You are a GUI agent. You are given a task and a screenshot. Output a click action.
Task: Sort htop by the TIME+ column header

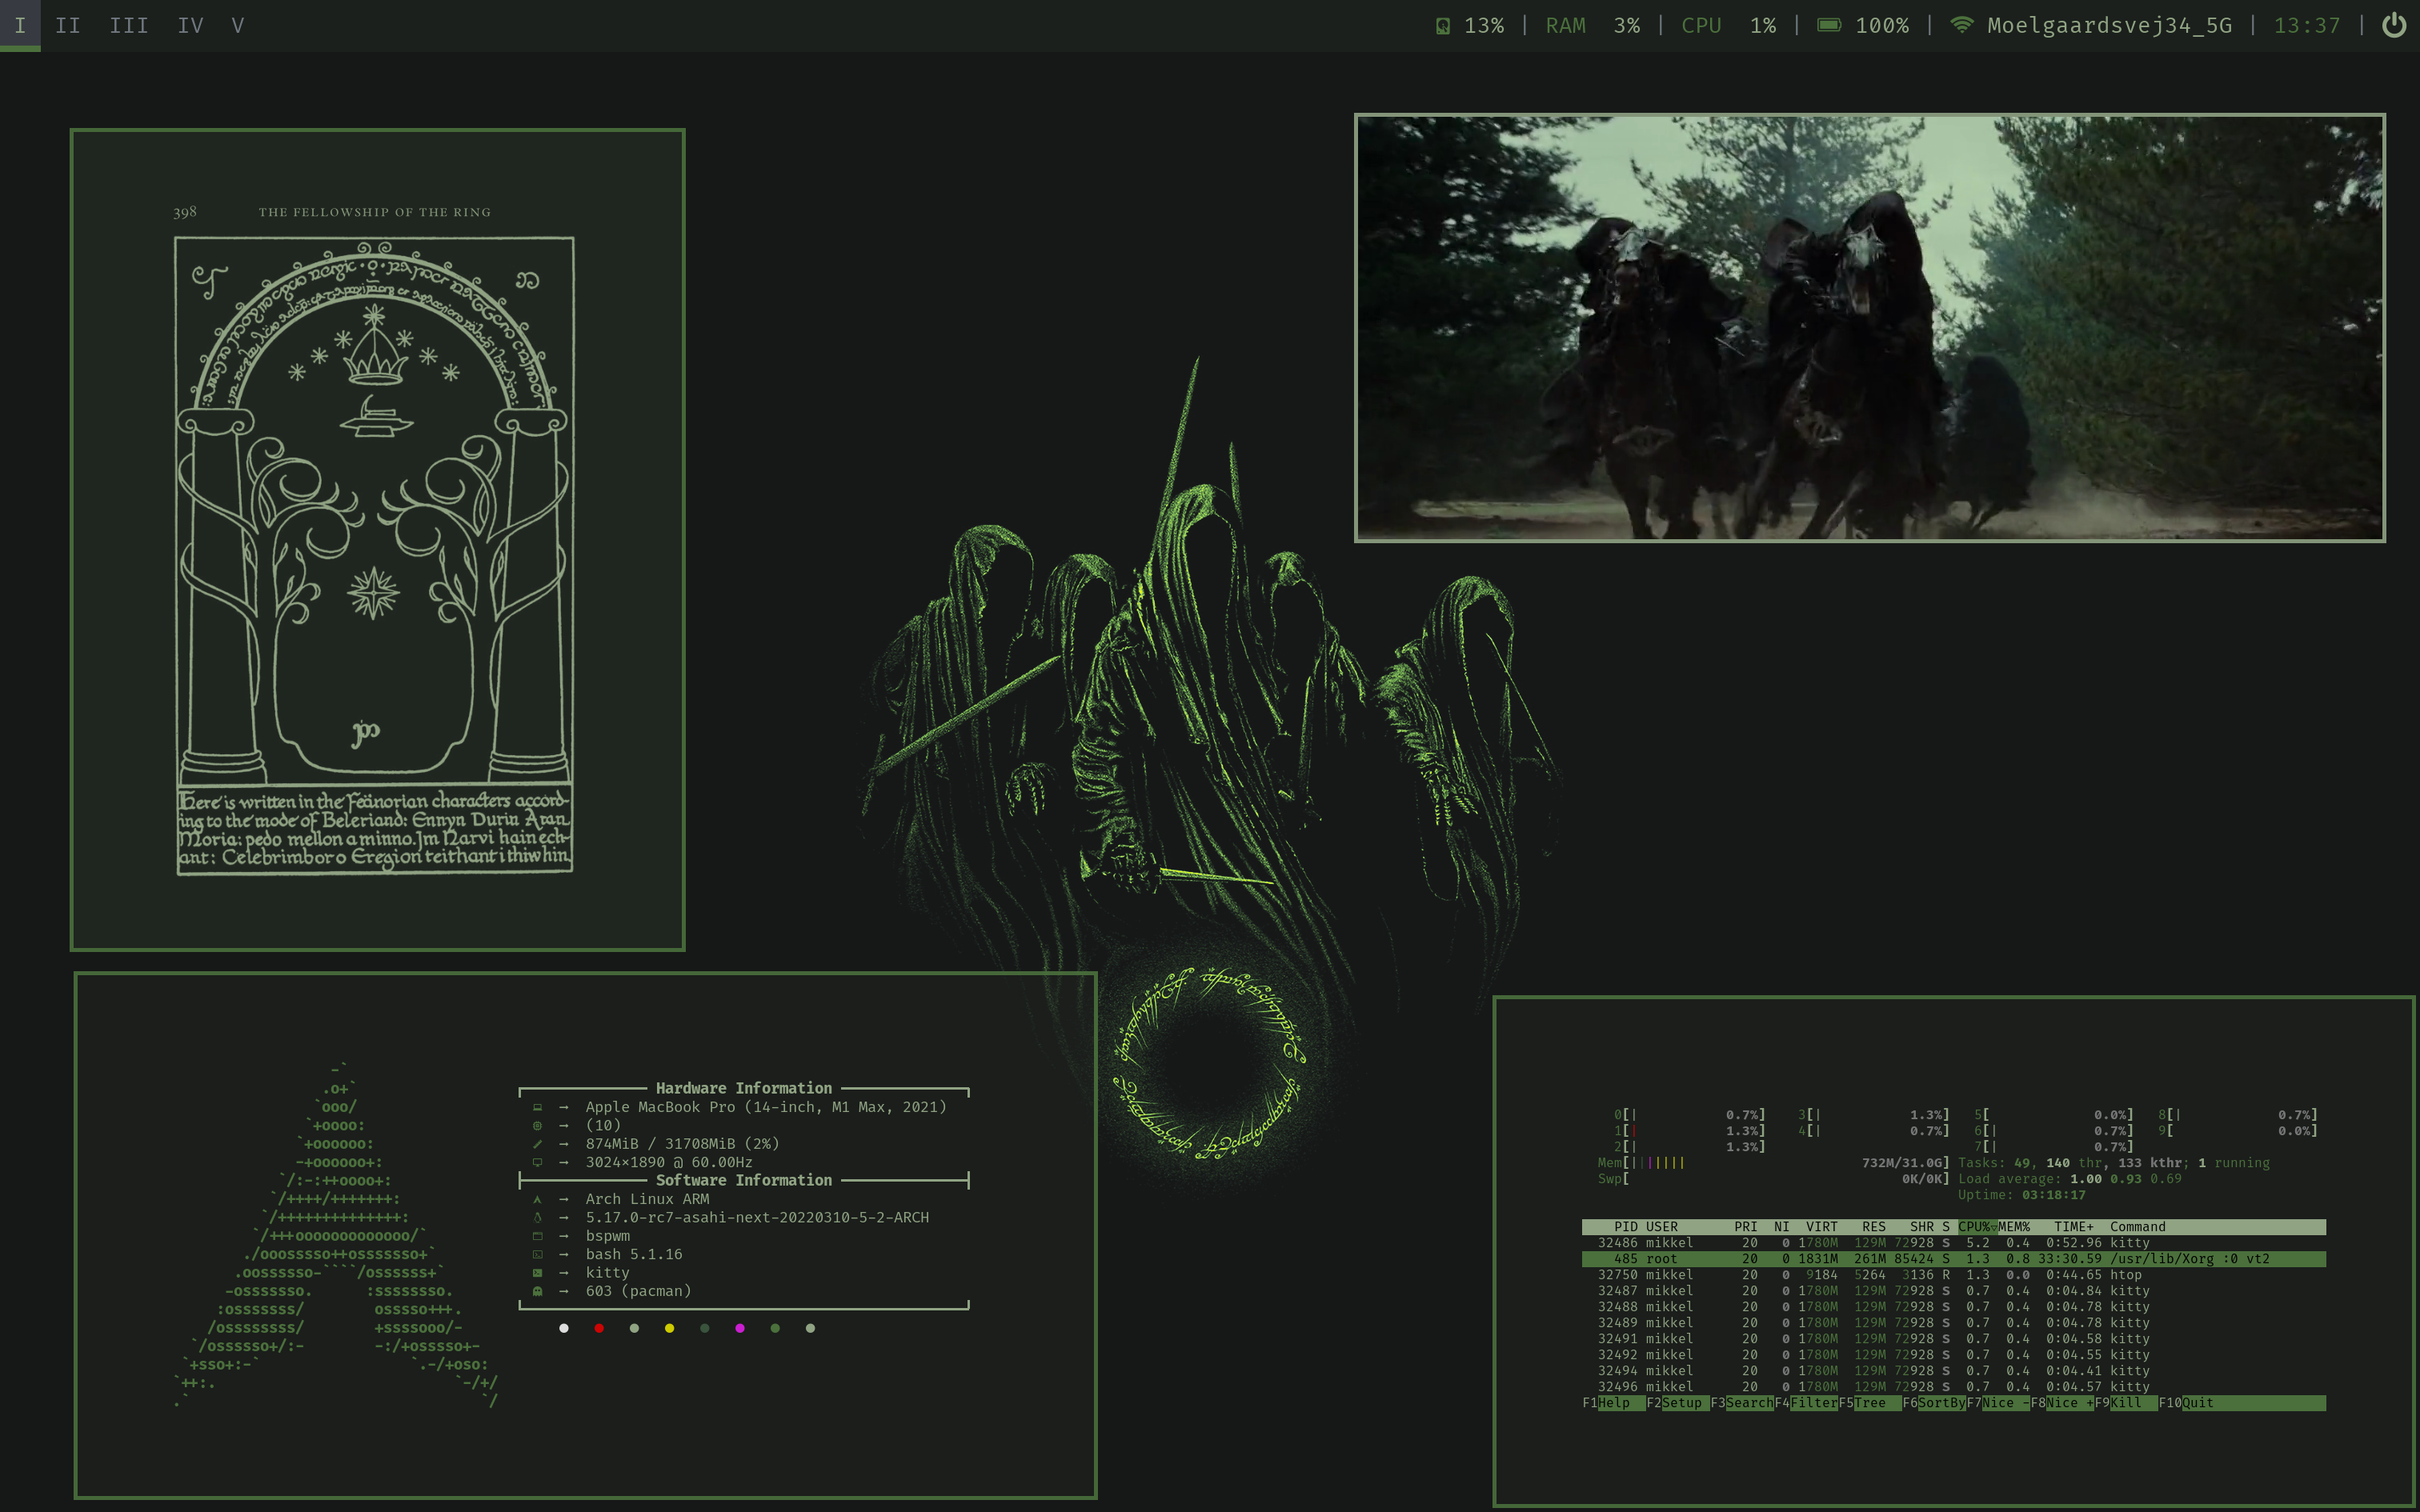(x=2073, y=1227)
